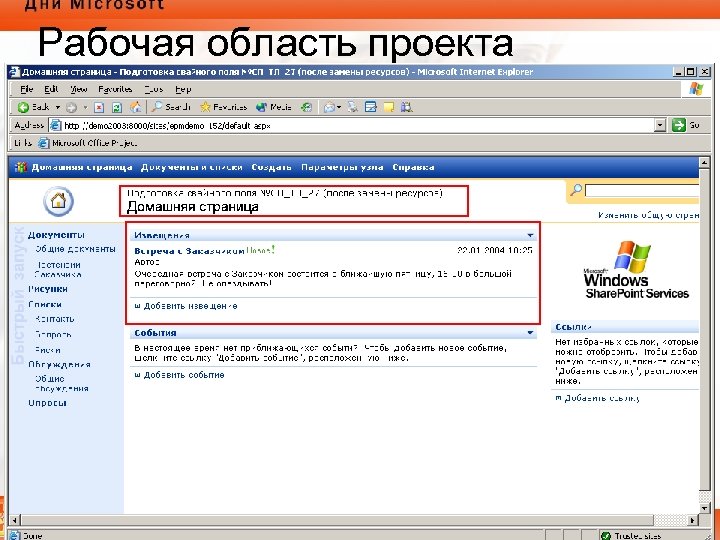Open Рисунки in quick launch
This screenshot has width=720, height=540.
(48, 289)
